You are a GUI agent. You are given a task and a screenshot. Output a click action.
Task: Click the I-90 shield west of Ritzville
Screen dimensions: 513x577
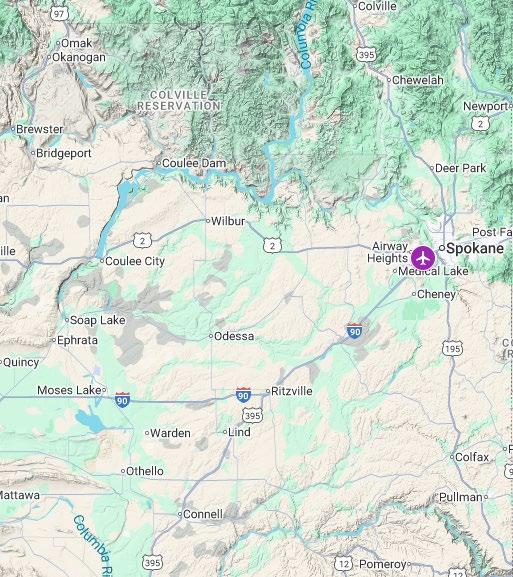(243, 395)
